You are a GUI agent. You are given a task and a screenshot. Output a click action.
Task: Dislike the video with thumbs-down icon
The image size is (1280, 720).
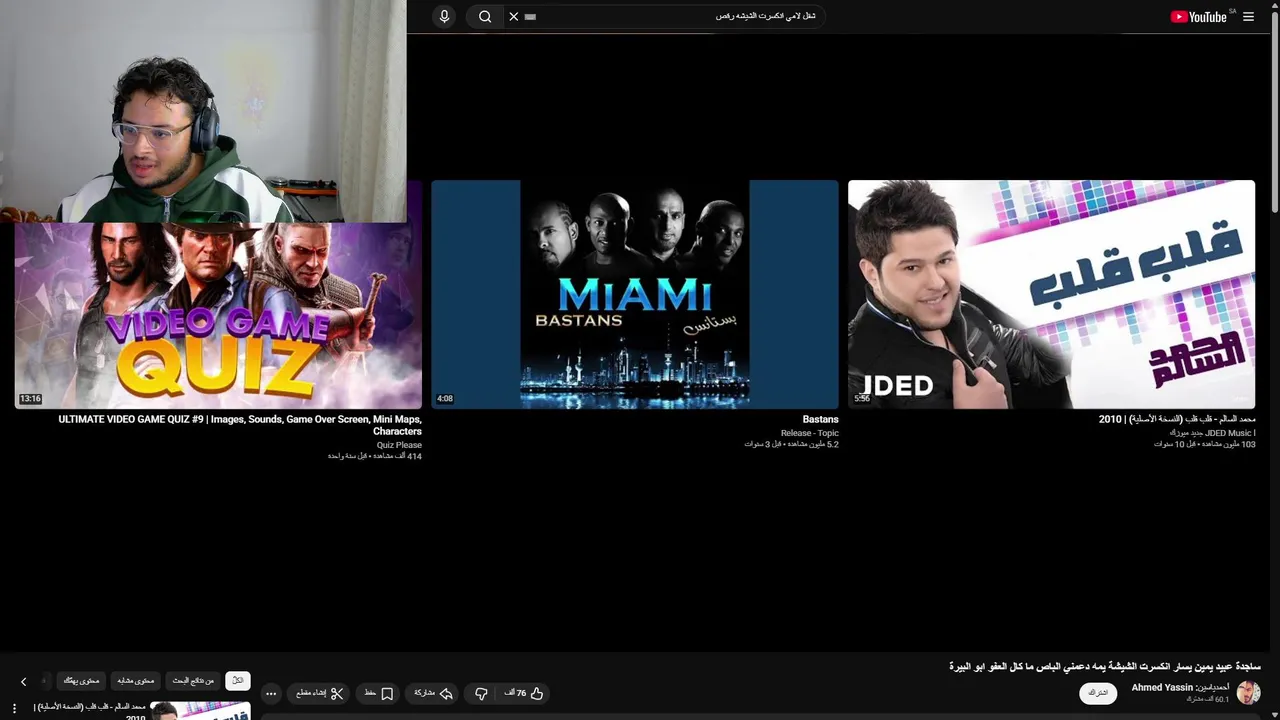pyautogui.click(x=481, y=693)
